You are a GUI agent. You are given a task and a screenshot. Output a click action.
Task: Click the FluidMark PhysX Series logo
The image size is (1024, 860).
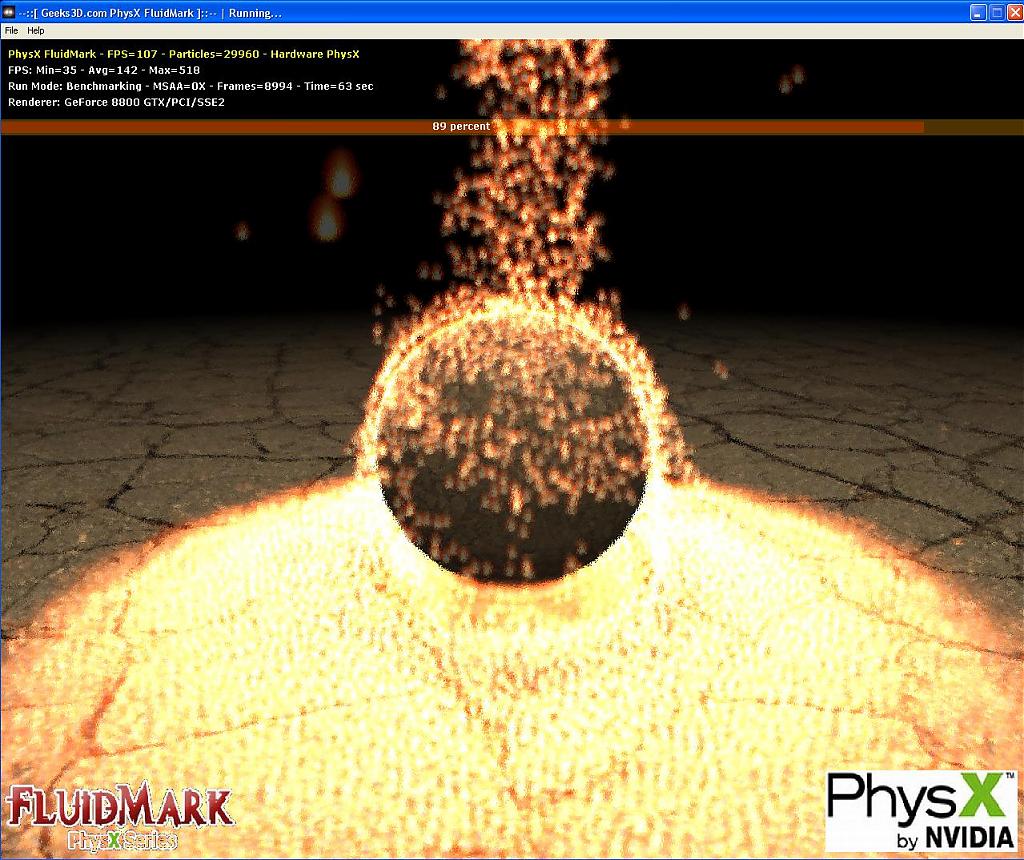point(120,816)
